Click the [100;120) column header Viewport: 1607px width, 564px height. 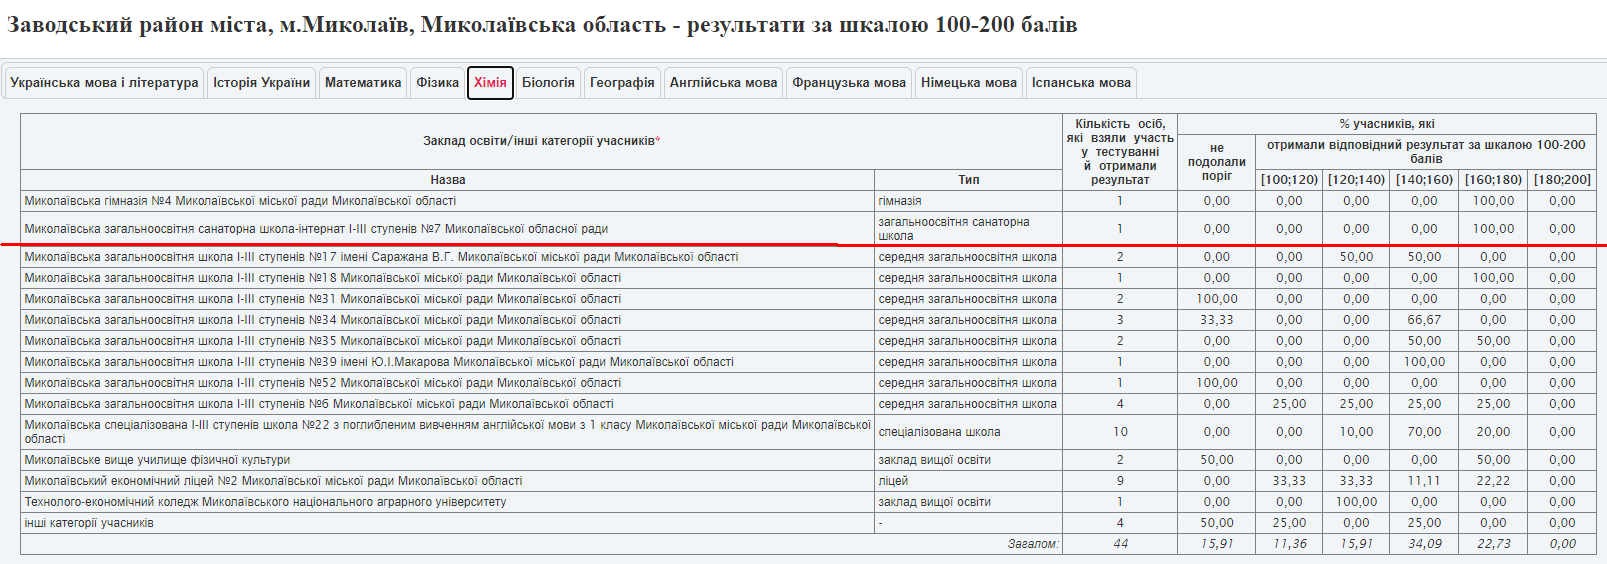(1289, 180)
